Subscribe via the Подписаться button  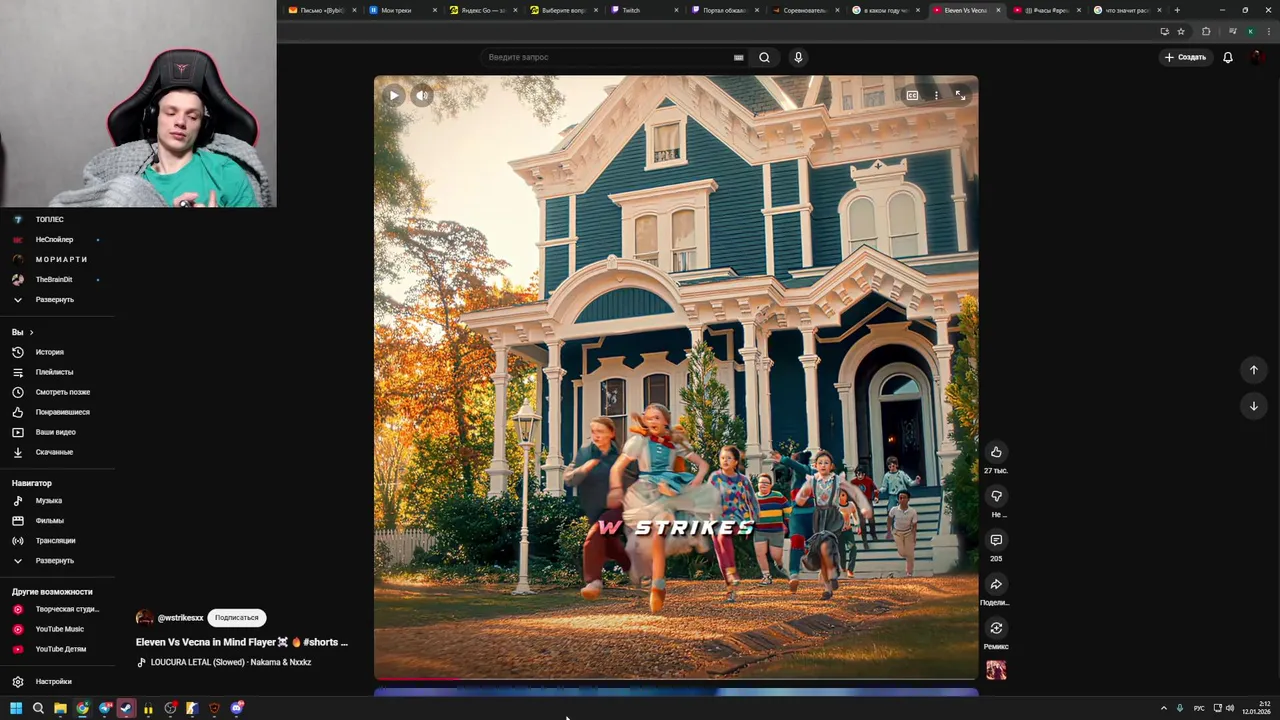coord(237,618)
